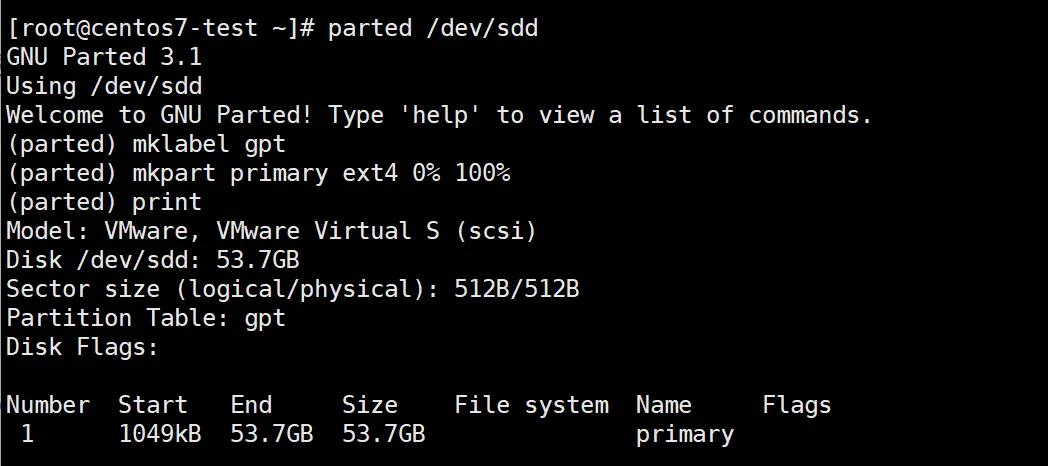Click the '1049kB' start value
The height and width of the screenshot is (466, 1048).
click(x=160, y=435)
